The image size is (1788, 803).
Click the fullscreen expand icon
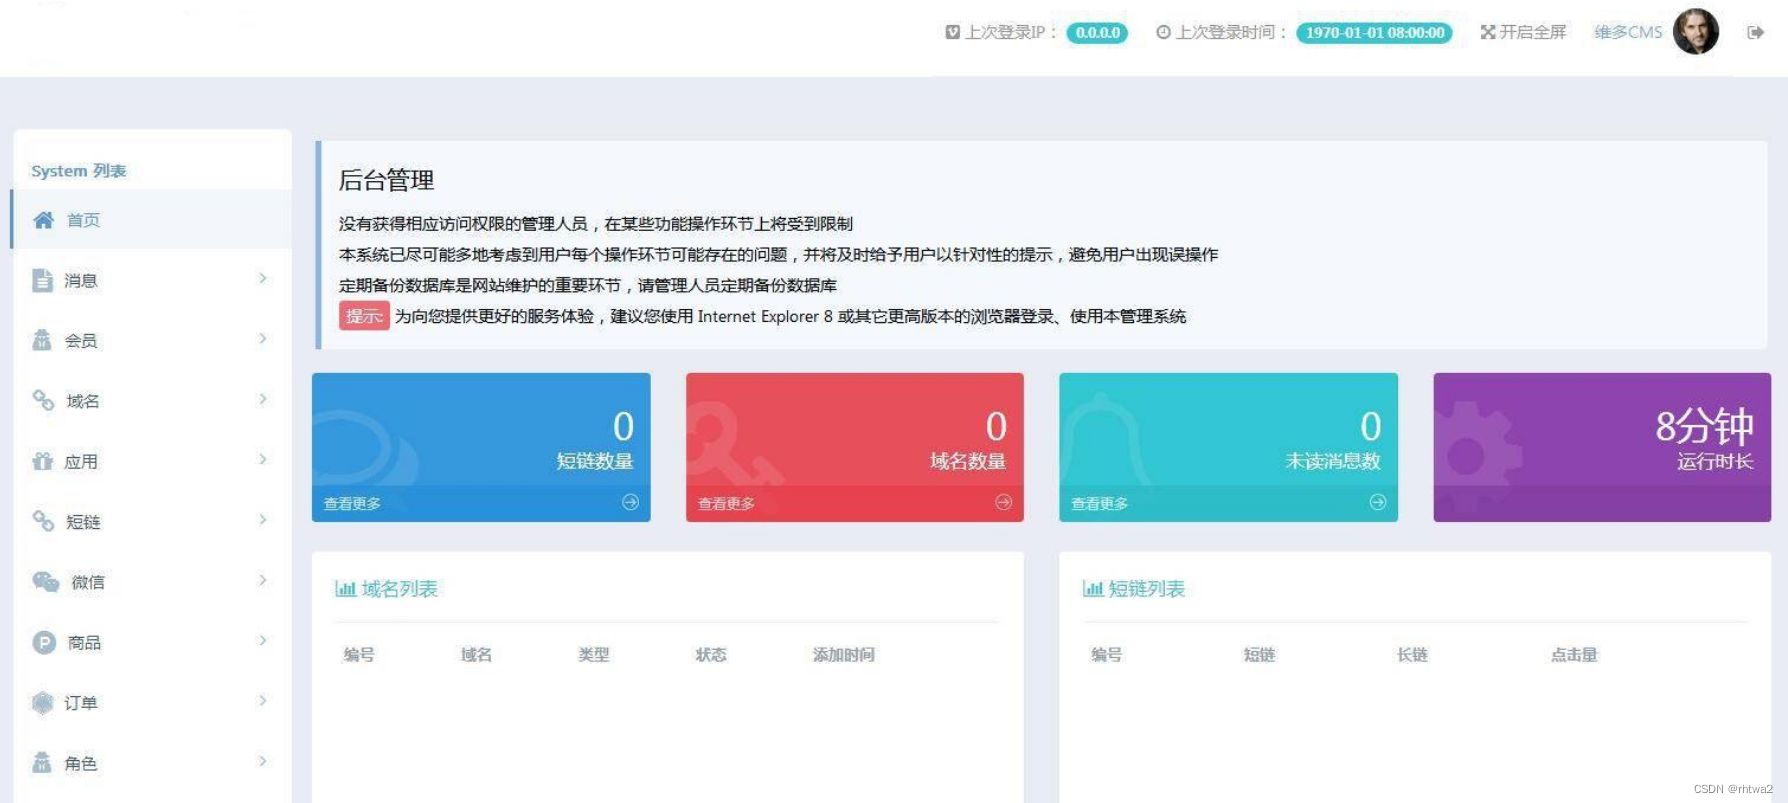(1488, 32)
